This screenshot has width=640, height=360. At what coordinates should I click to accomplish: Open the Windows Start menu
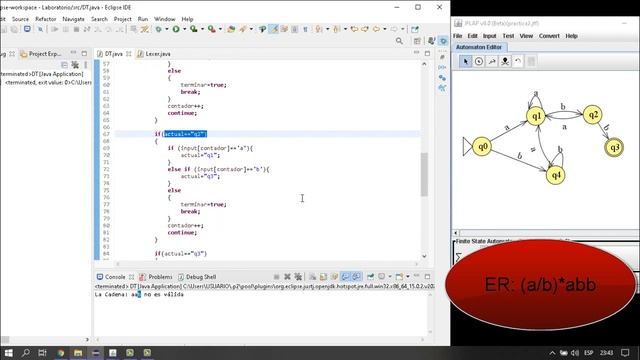click(x=8, y=353)
